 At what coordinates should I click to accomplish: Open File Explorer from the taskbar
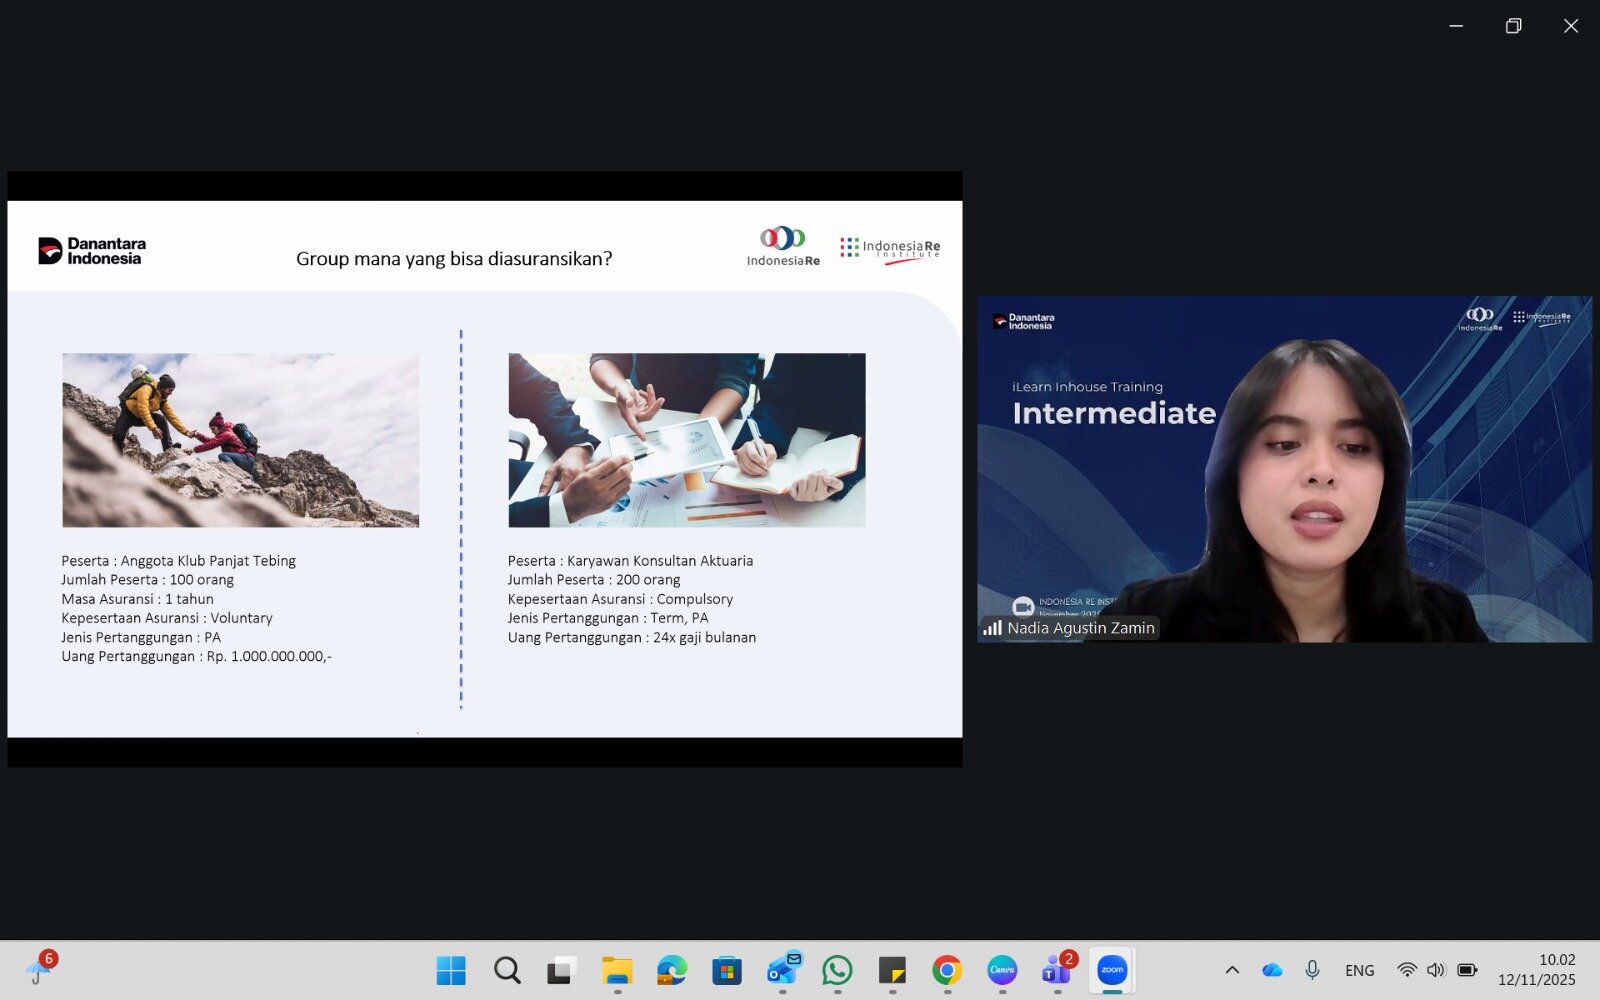(x=617, y=970)
